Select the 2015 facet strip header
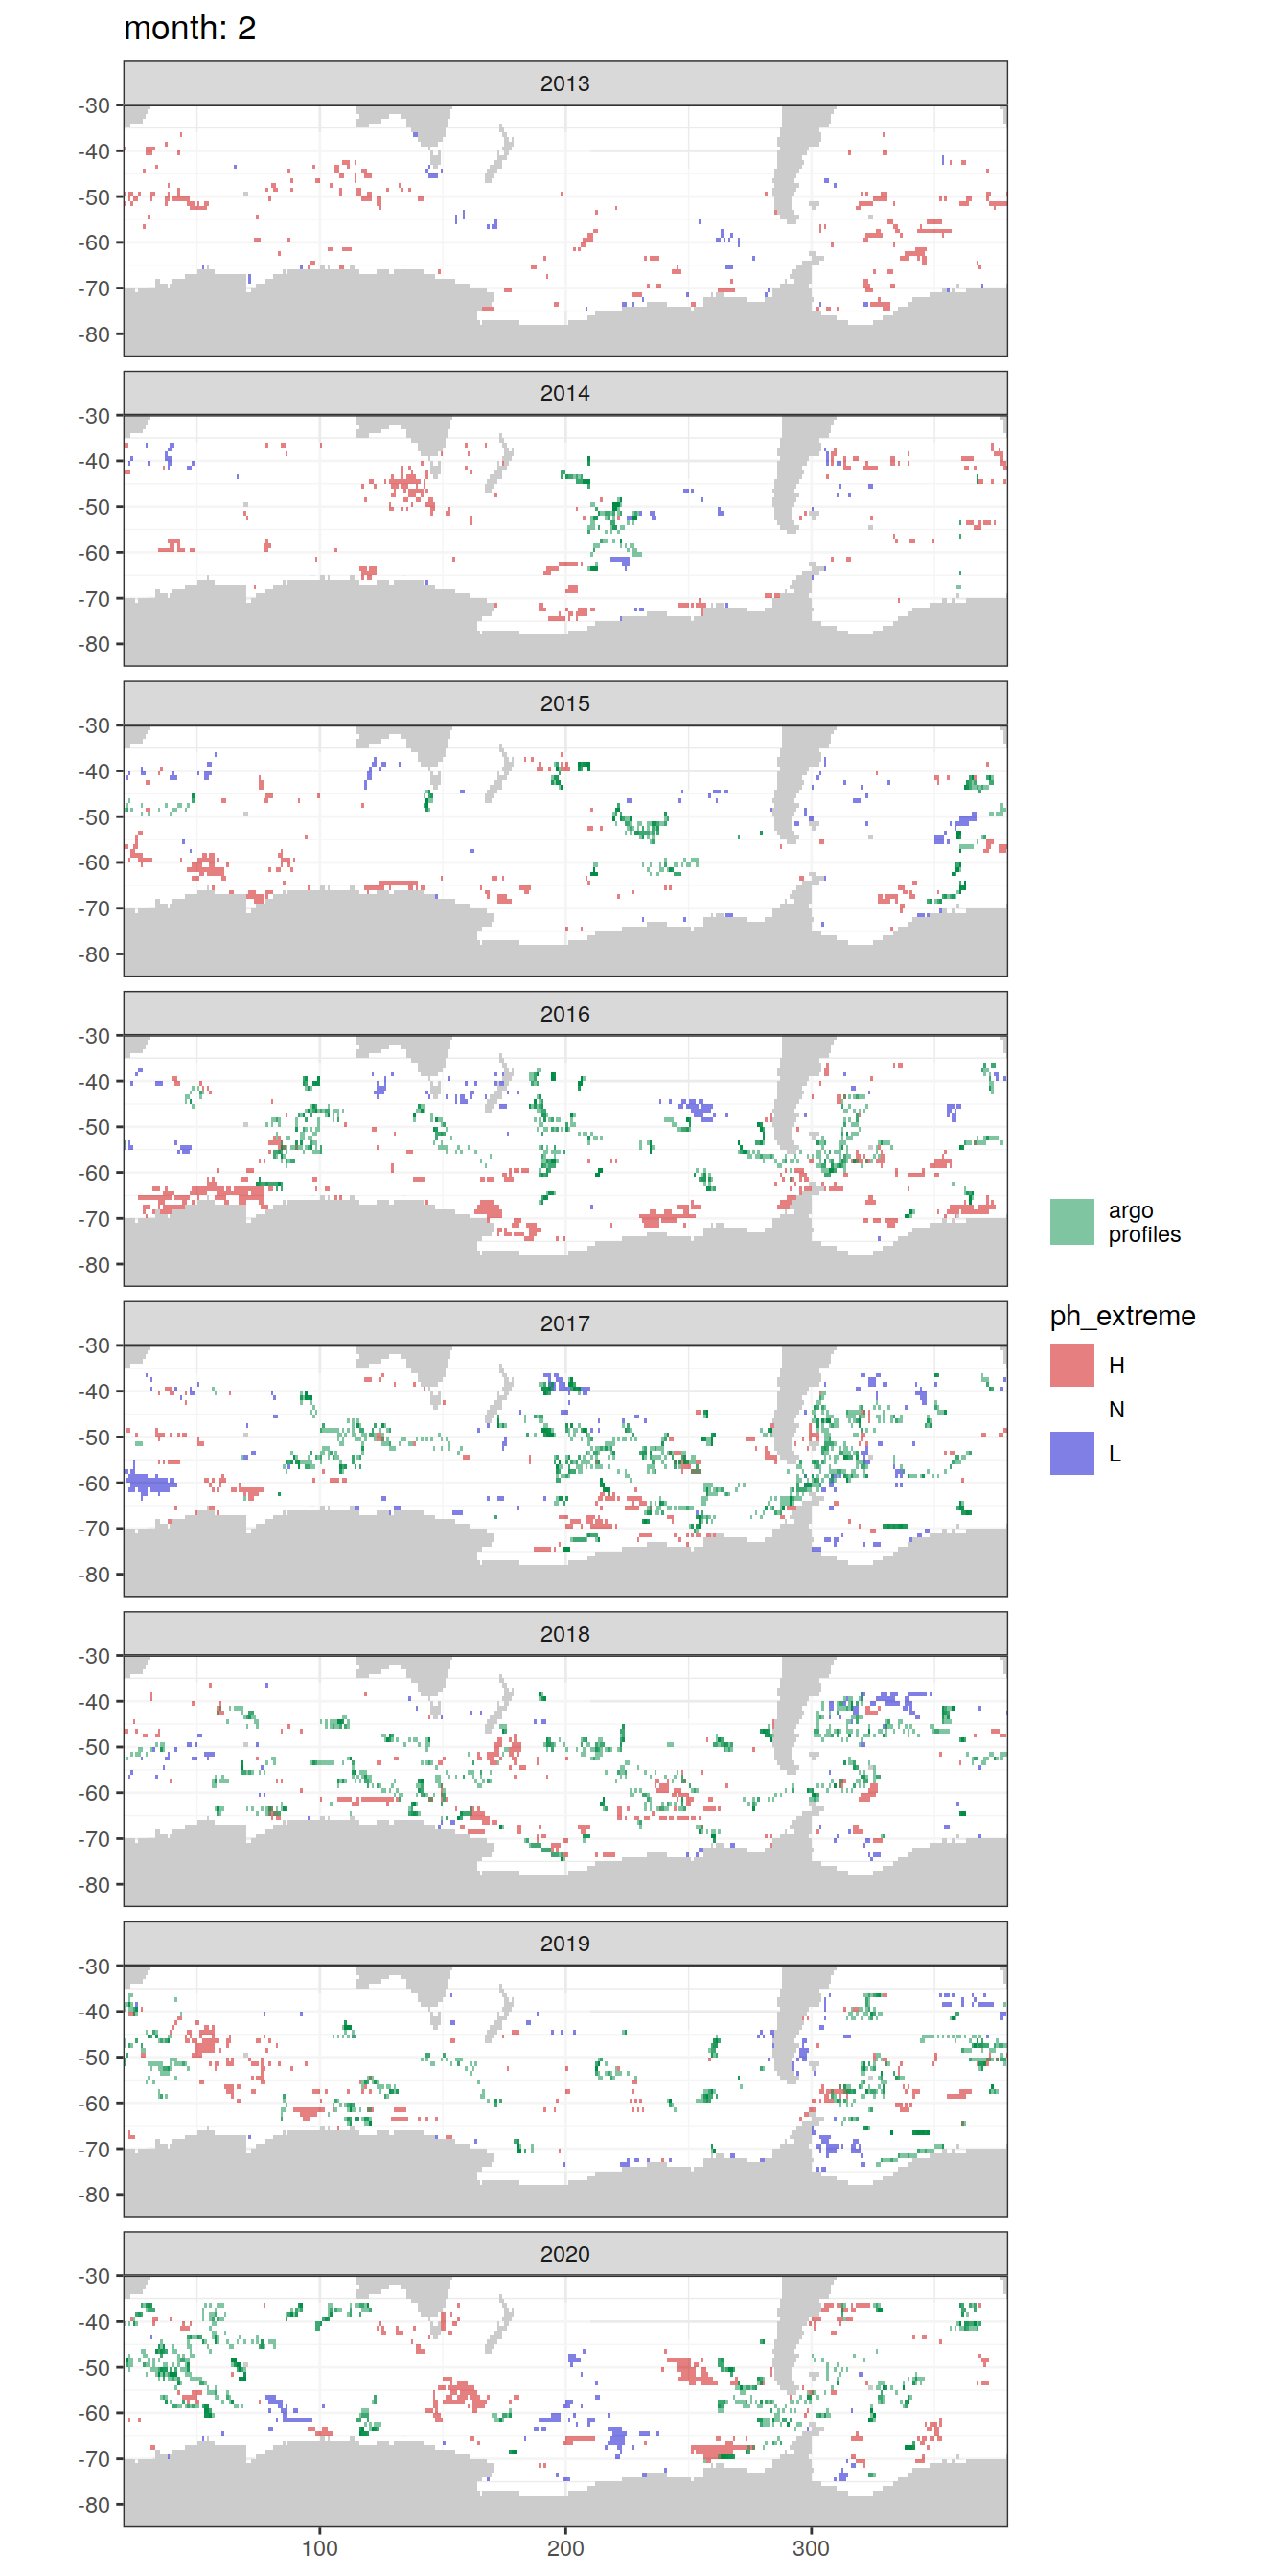Image resolution: width=1288 pixels, height=2576 pixels. [565, 703]
